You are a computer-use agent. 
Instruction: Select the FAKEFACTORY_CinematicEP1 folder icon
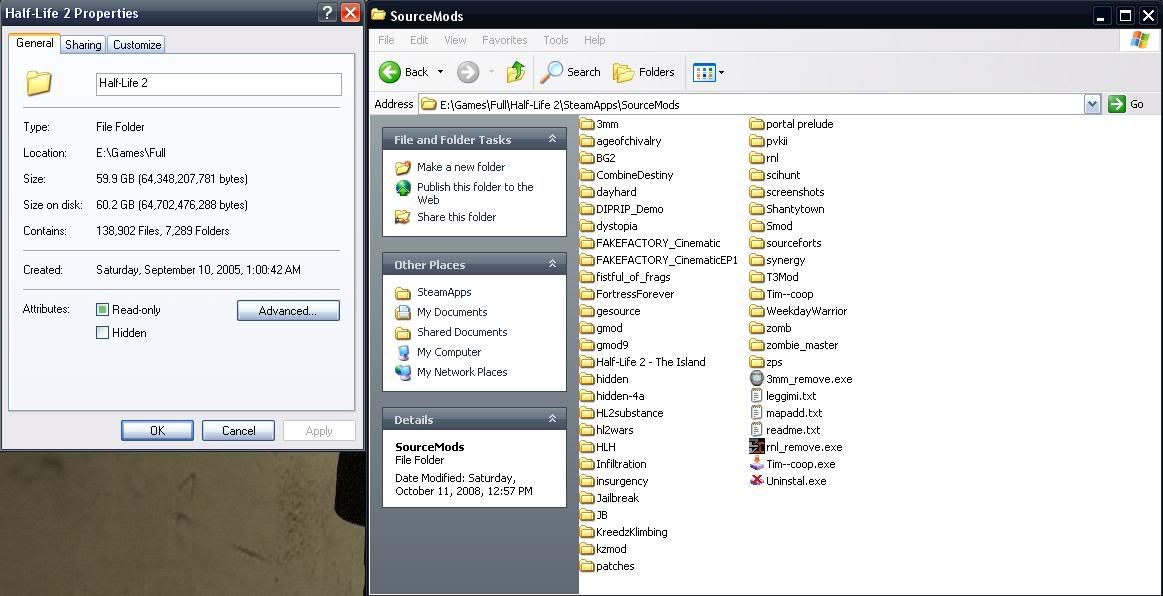tap(587, 260)
